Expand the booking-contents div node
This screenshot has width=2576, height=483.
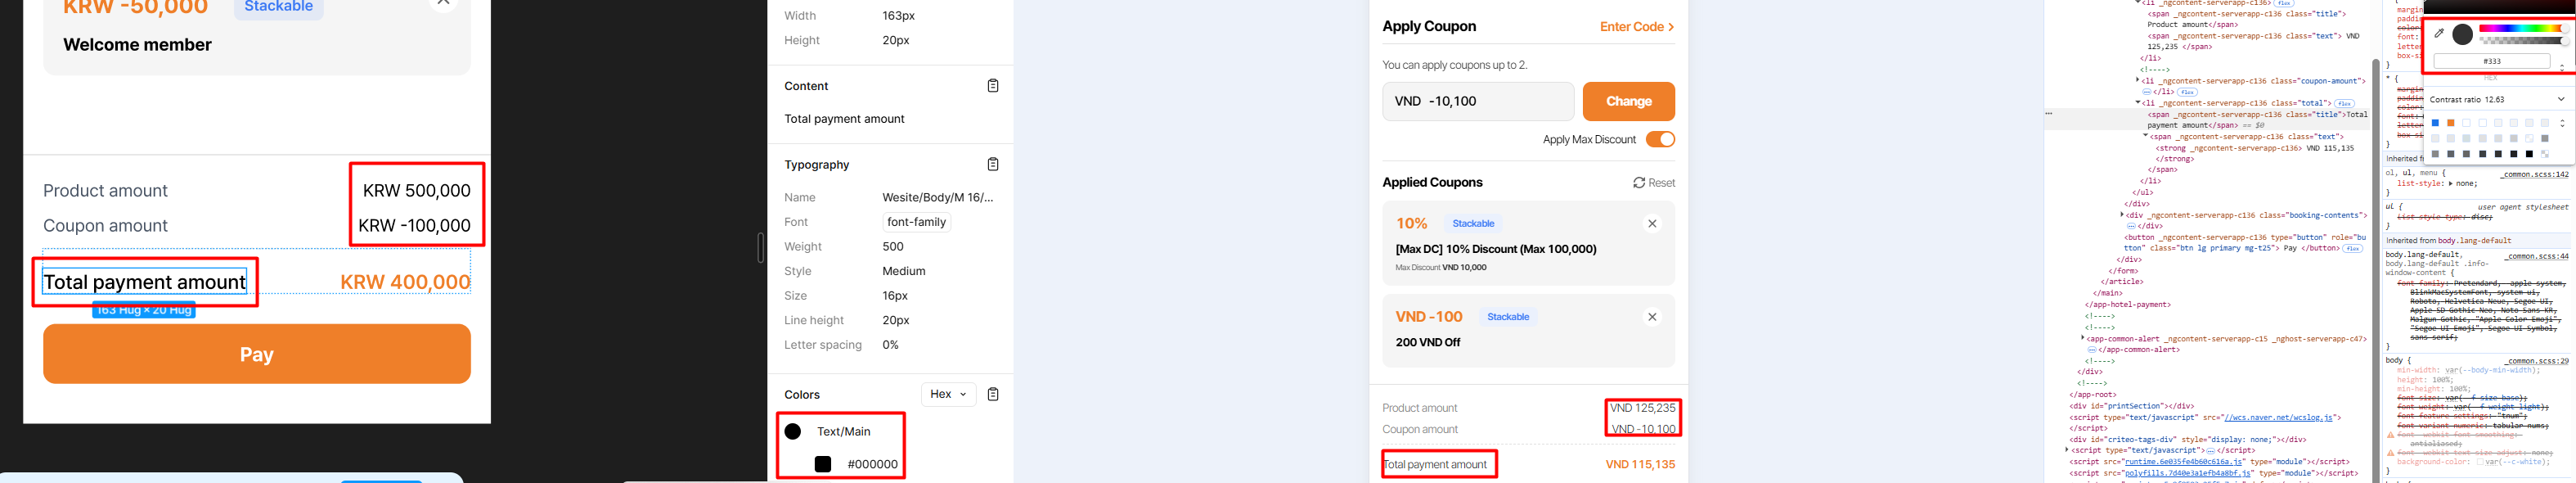(2122, 215)
